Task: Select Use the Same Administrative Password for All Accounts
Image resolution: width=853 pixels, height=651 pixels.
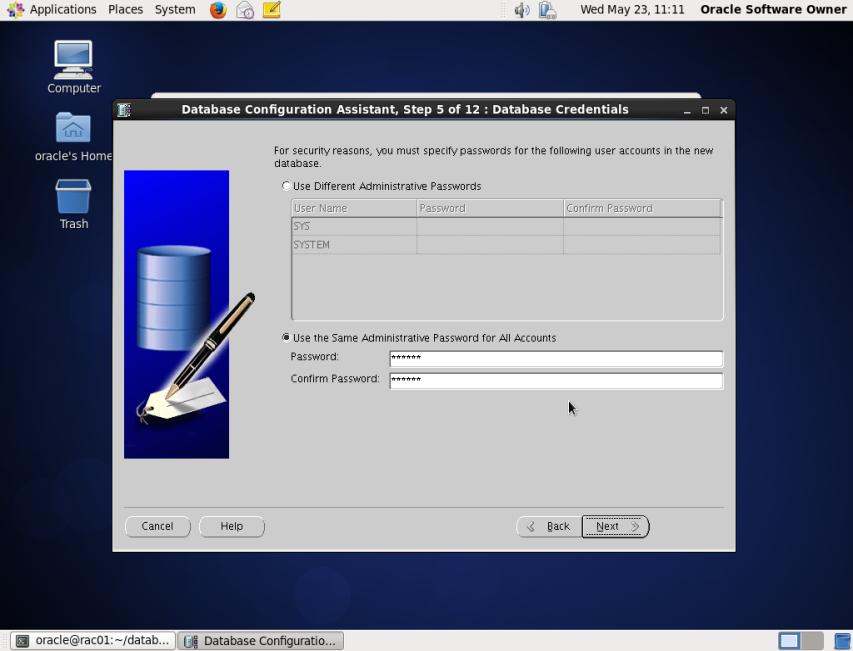Action: click(286, 337)
